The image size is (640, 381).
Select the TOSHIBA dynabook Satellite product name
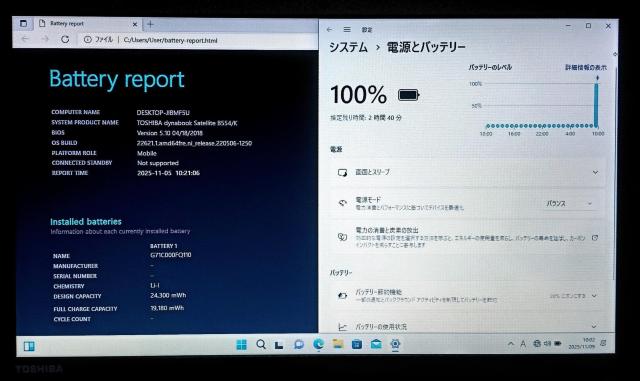[187, 123]
